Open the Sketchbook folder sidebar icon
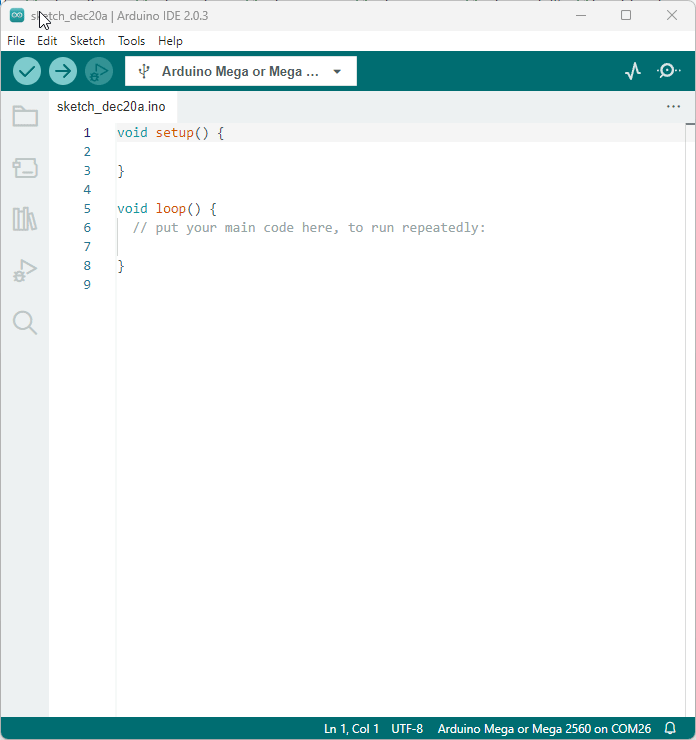This screenshot has height=740, width=696. (25, 117)
